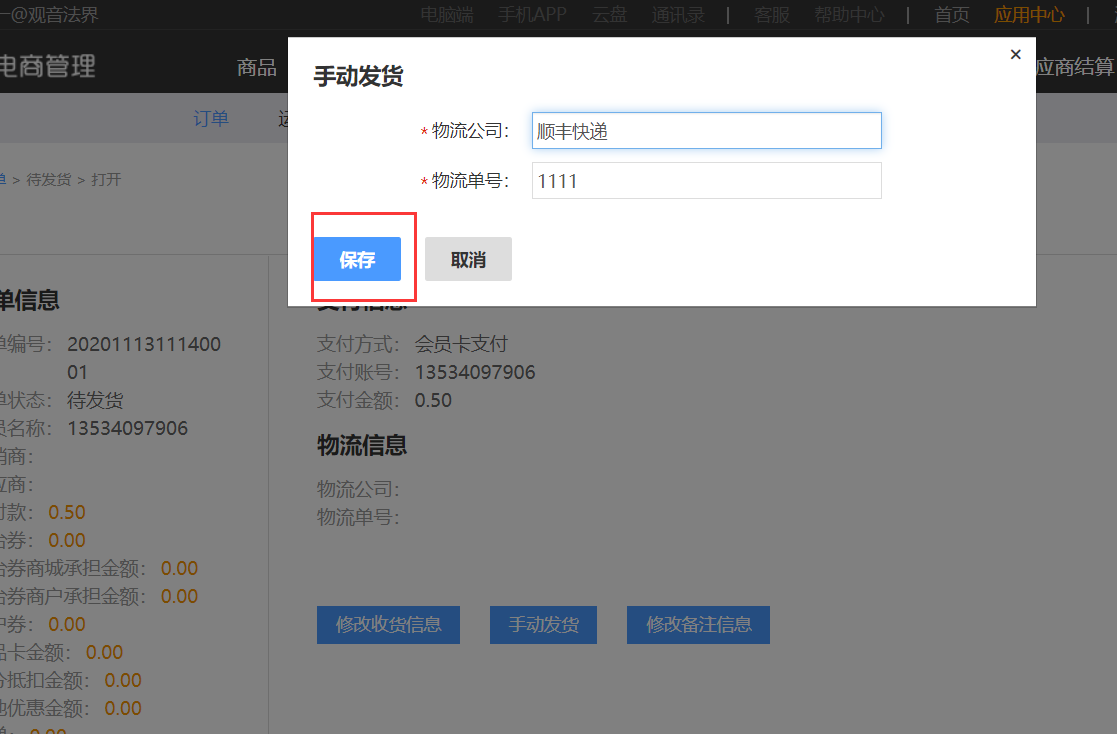Click the 保存 button in the dialog
This screenshot has width=1117, height=734.
pyautogui.click(x=358, y=259)
